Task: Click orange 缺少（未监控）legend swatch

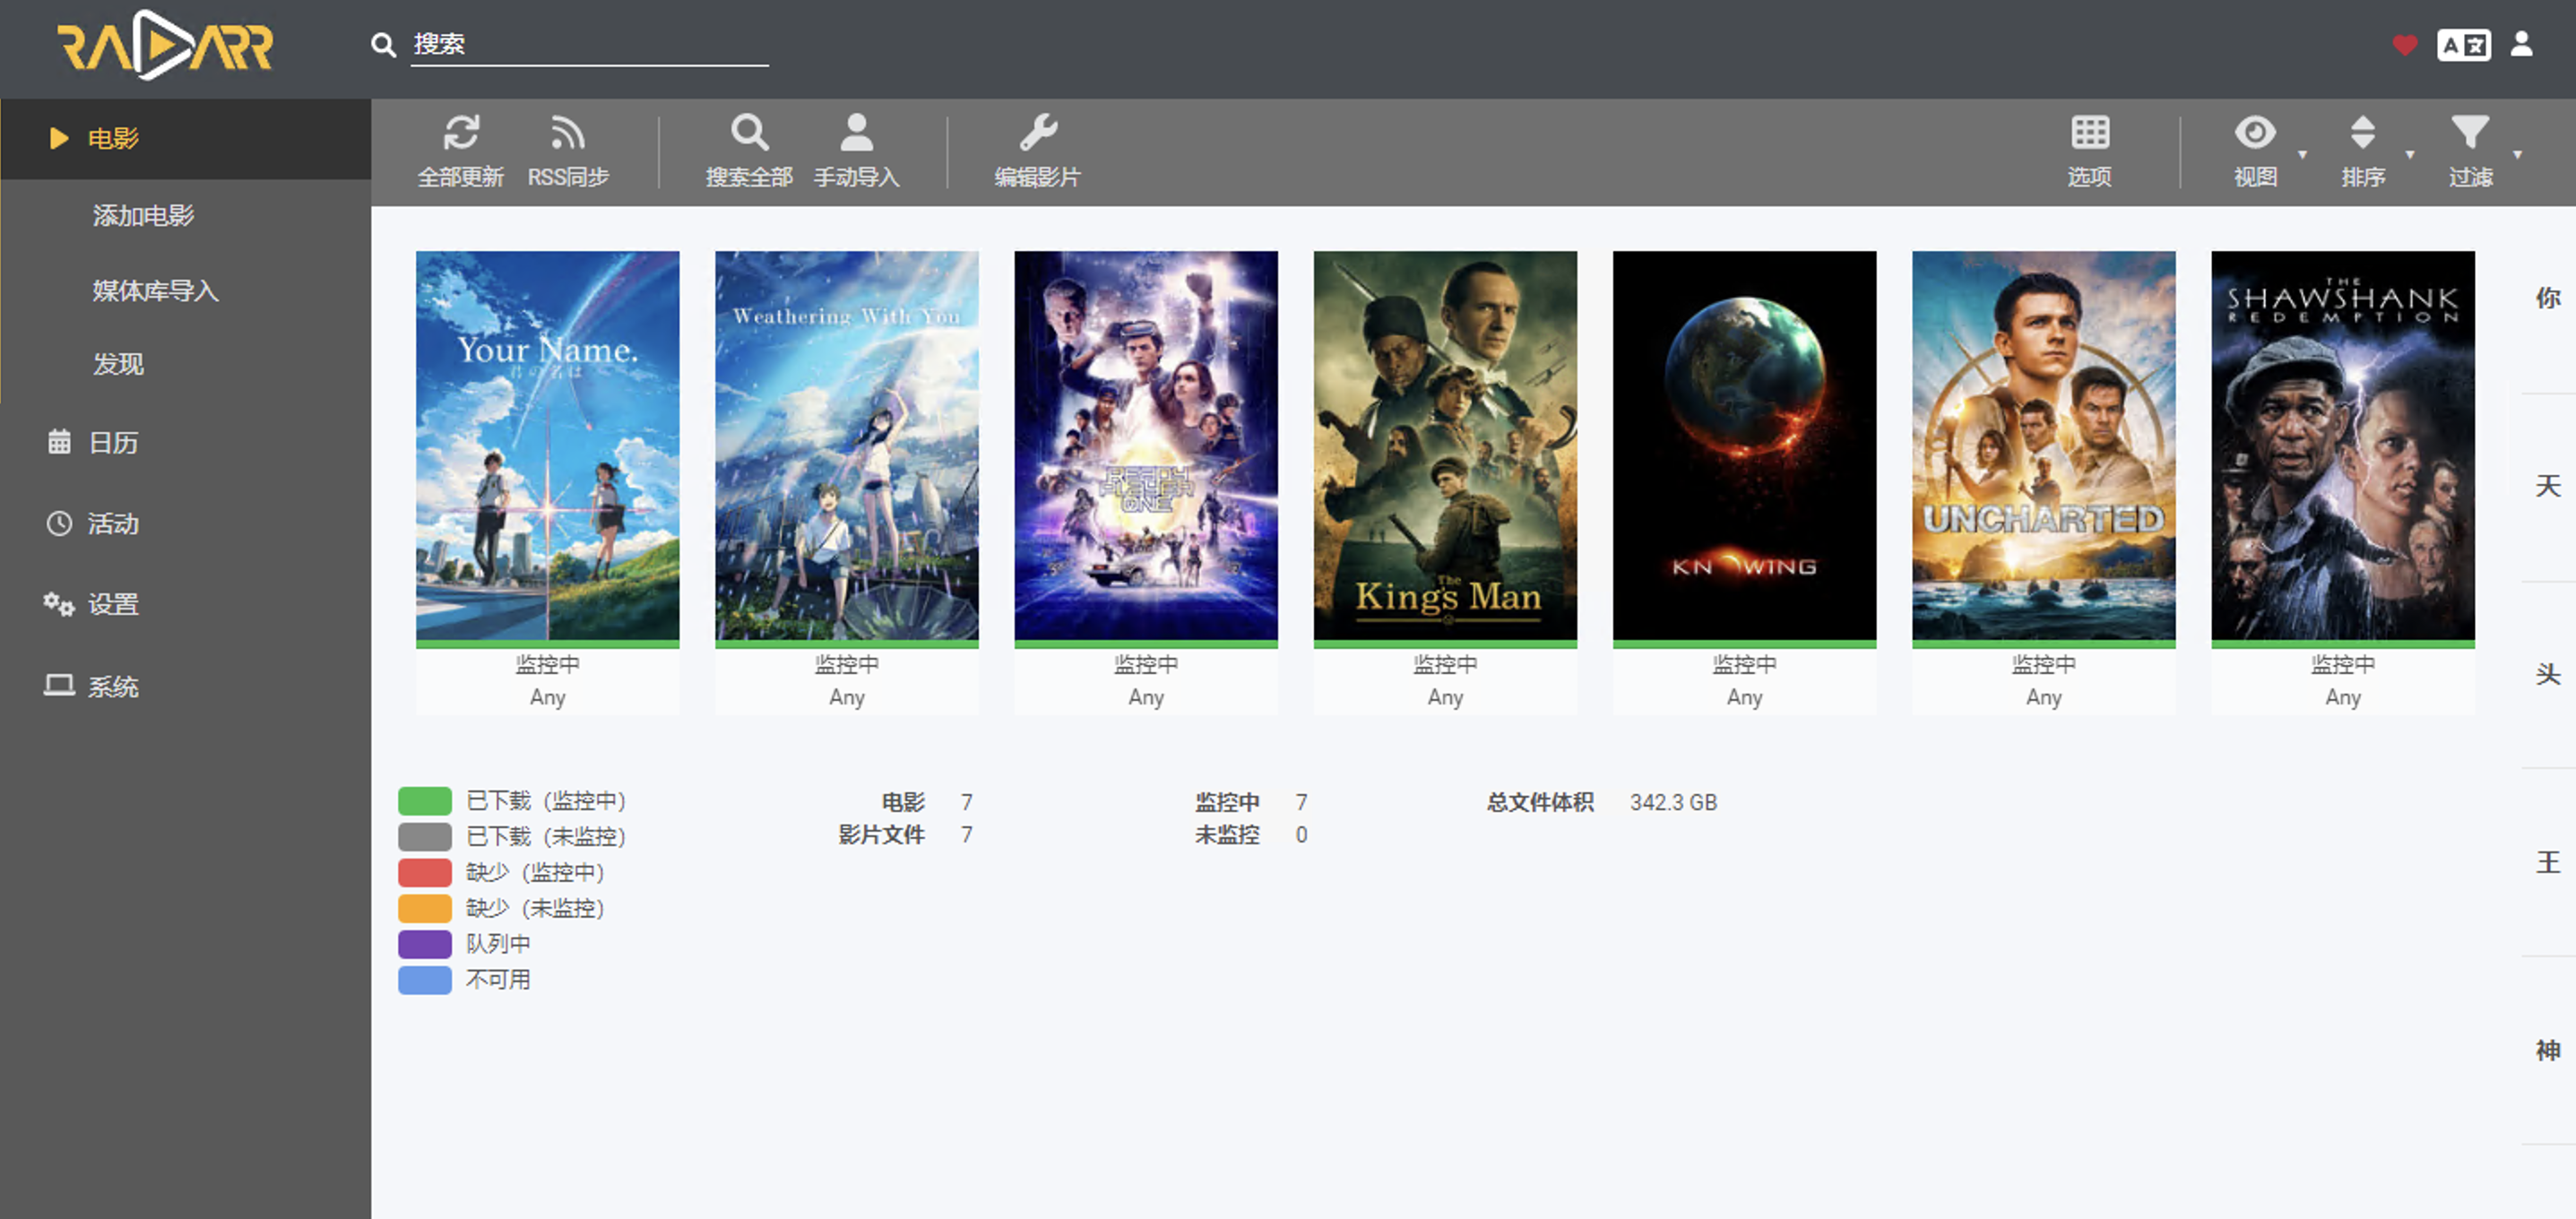Action: point(425,908)
